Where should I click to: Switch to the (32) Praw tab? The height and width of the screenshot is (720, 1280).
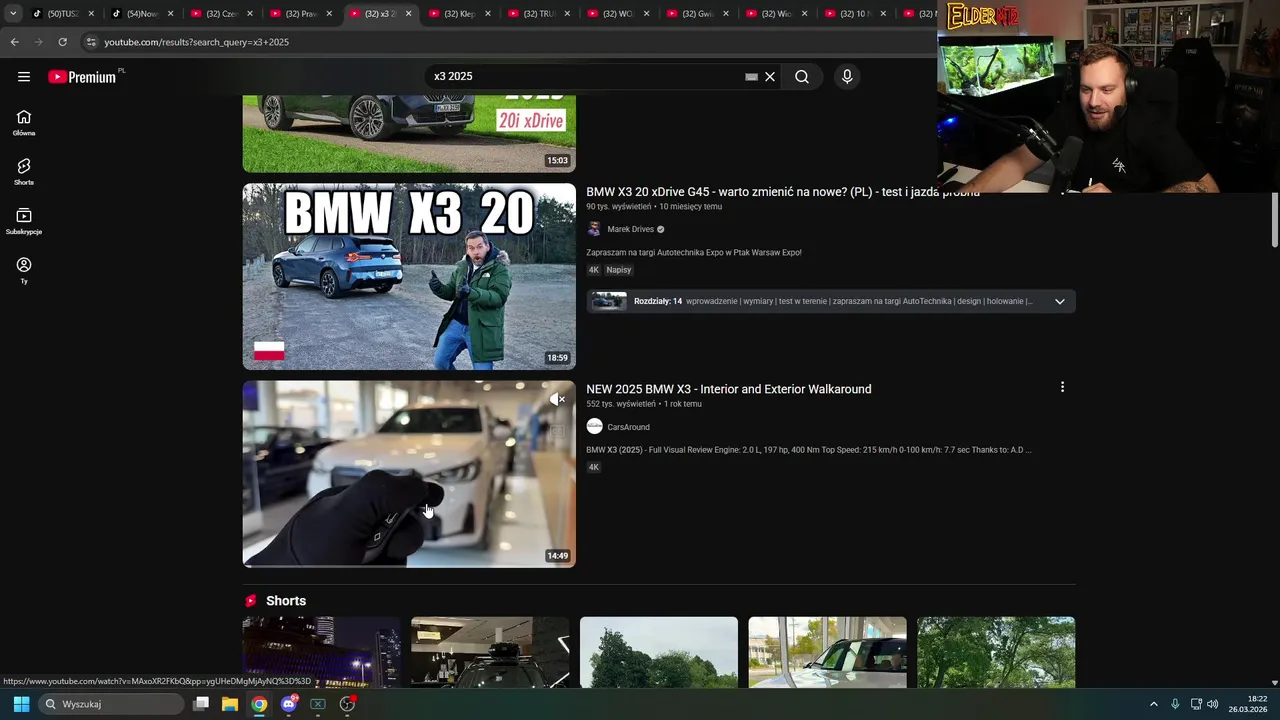[x=300, y=14]
